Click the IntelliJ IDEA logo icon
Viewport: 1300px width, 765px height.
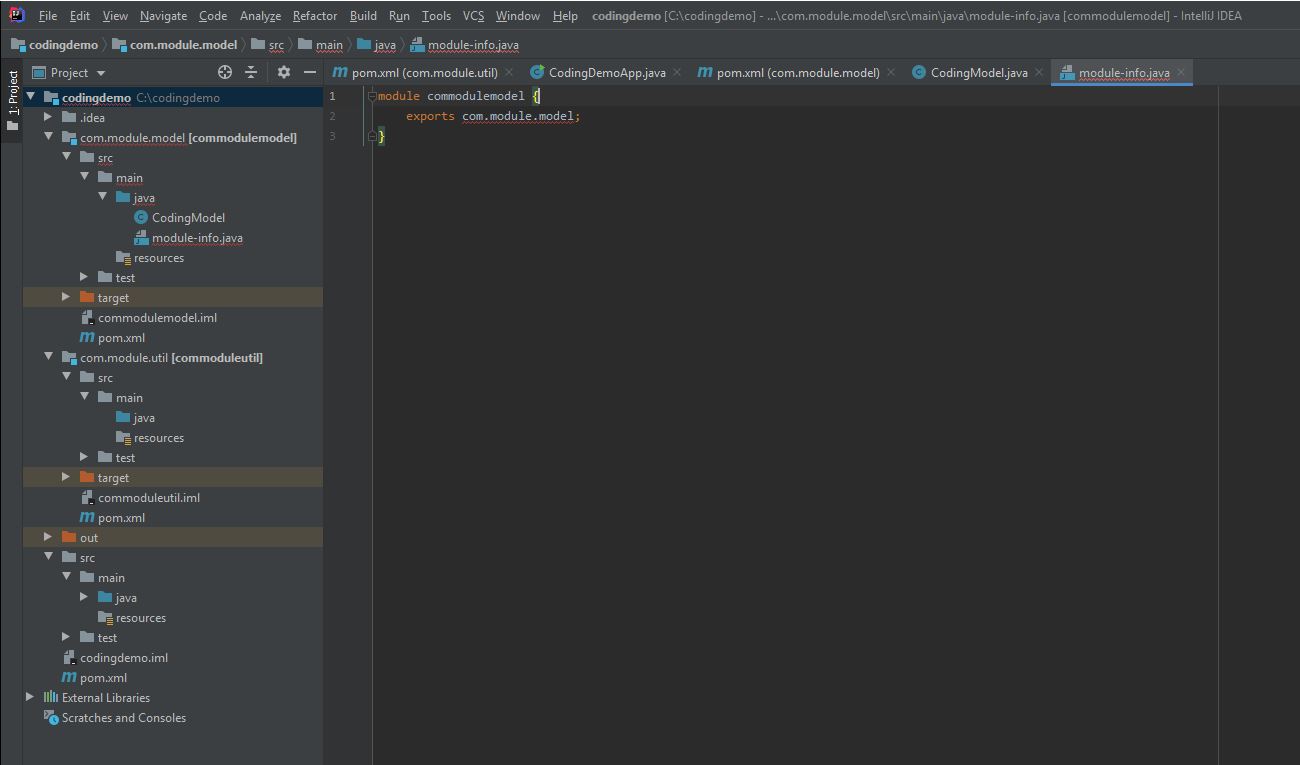coord(17,15)
